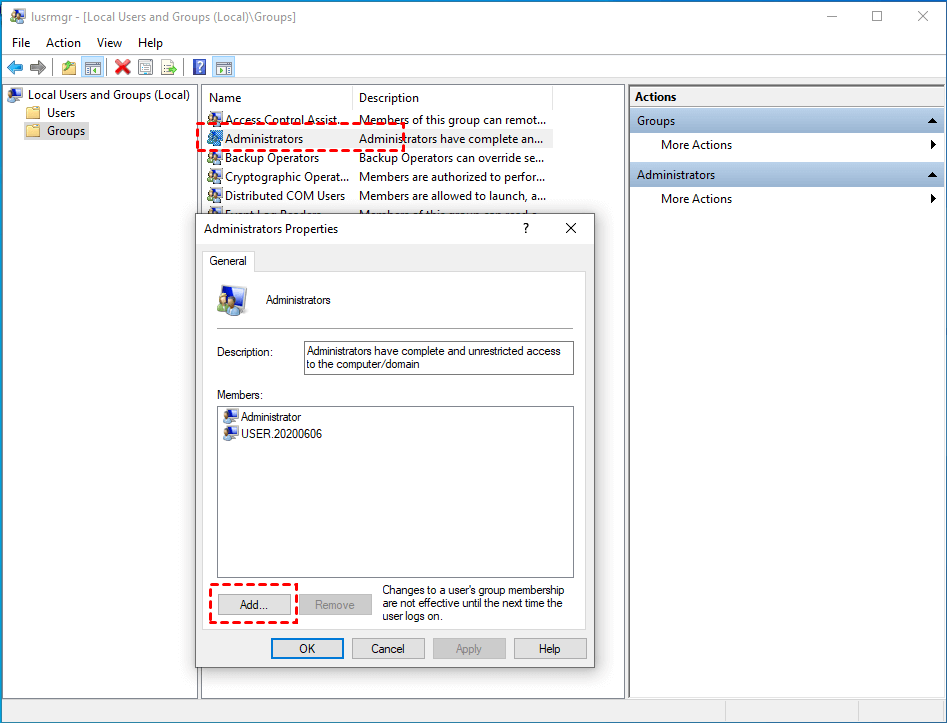Maximize the lusrmgr window
Viewport: 947px width, 723px height.
(x=877, y=16)
